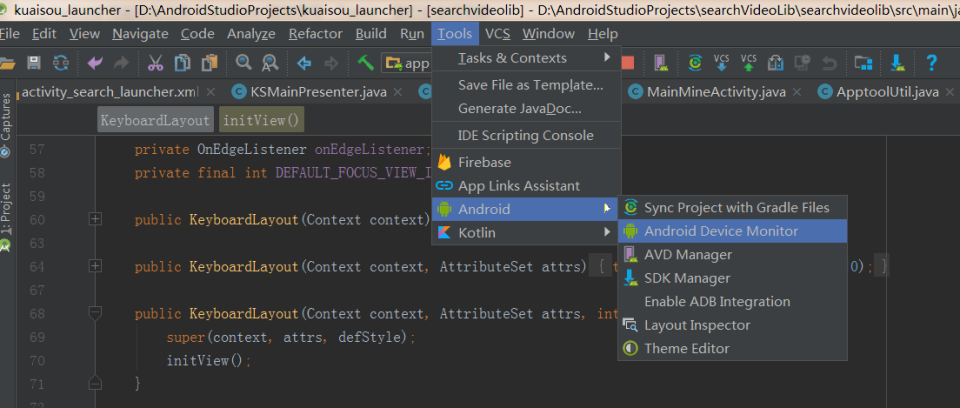Click VCS Commit Changes icon
The height and width of the screenshot is (408, 960).
748,62
